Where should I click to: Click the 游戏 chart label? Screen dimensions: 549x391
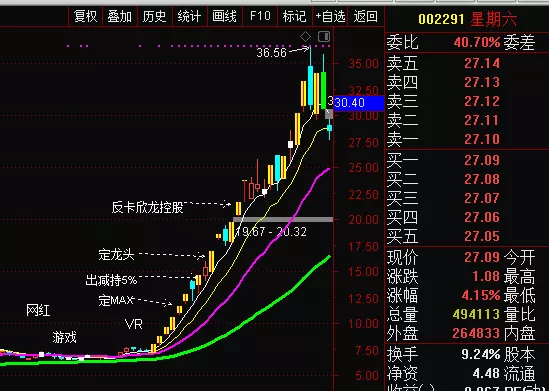coord(64,337)
